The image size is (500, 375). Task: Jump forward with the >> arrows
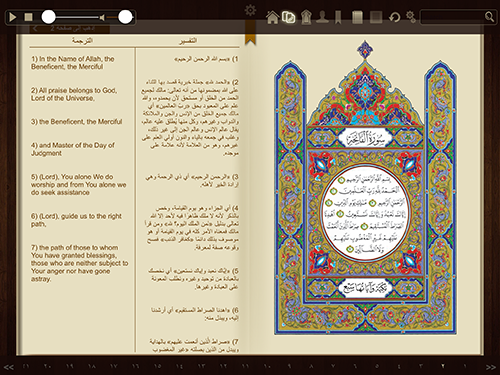point(490,367)
